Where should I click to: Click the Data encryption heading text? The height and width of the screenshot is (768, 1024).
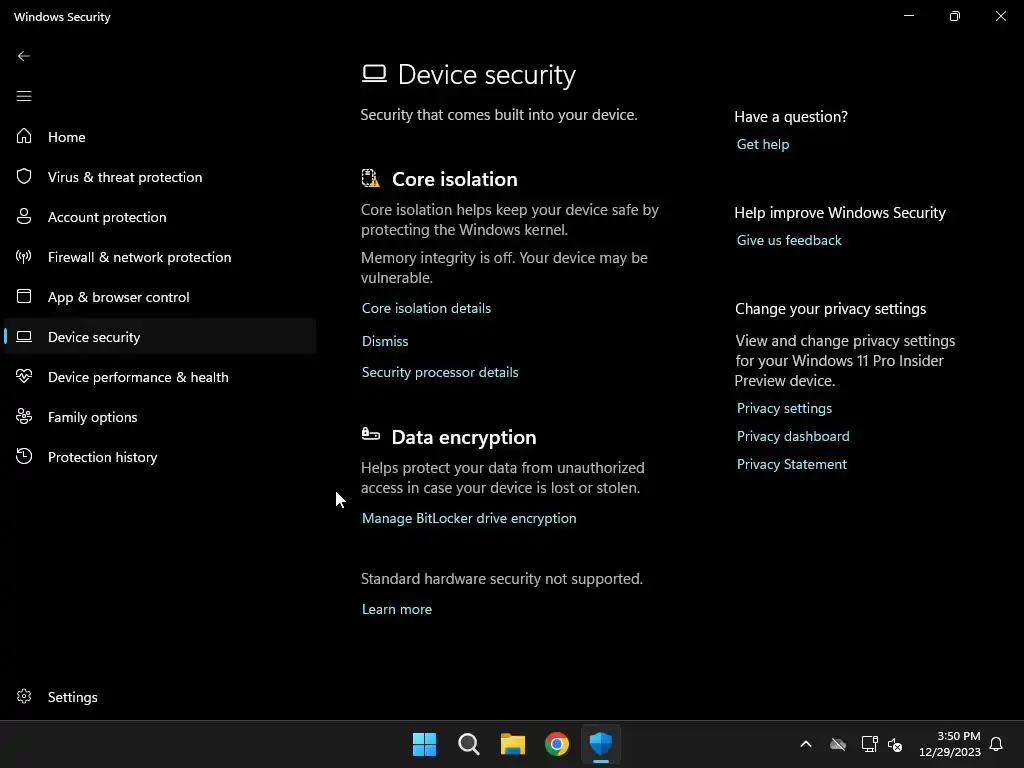[464, 437]
